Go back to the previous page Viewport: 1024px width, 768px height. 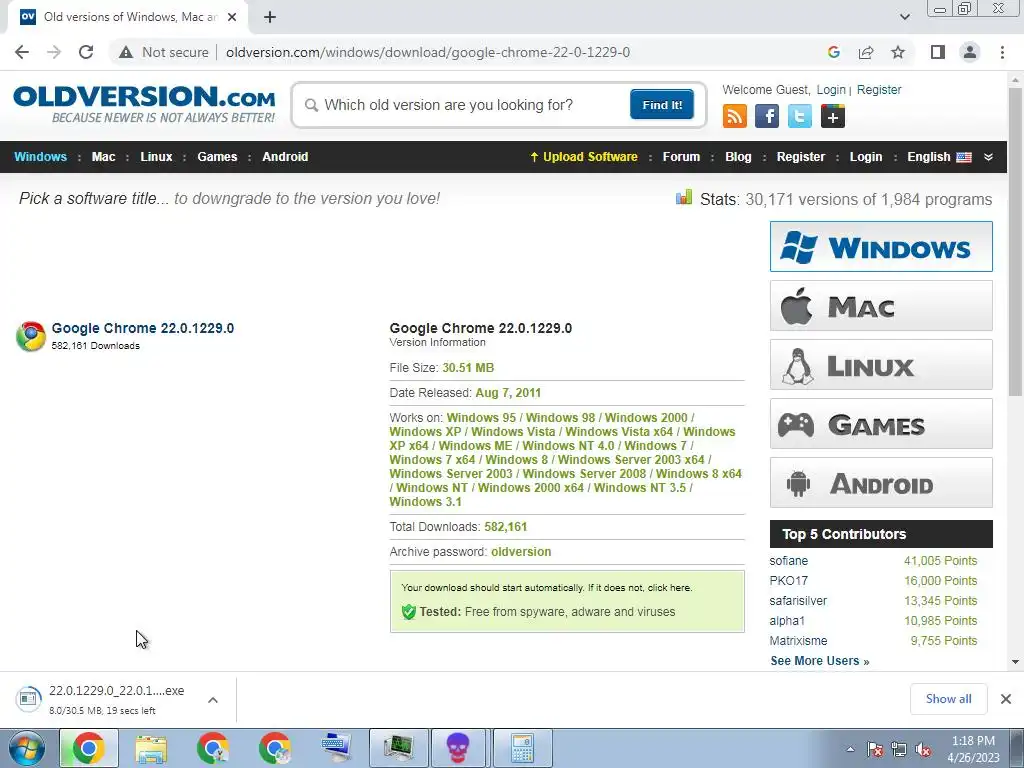click(x=22, y=52)
